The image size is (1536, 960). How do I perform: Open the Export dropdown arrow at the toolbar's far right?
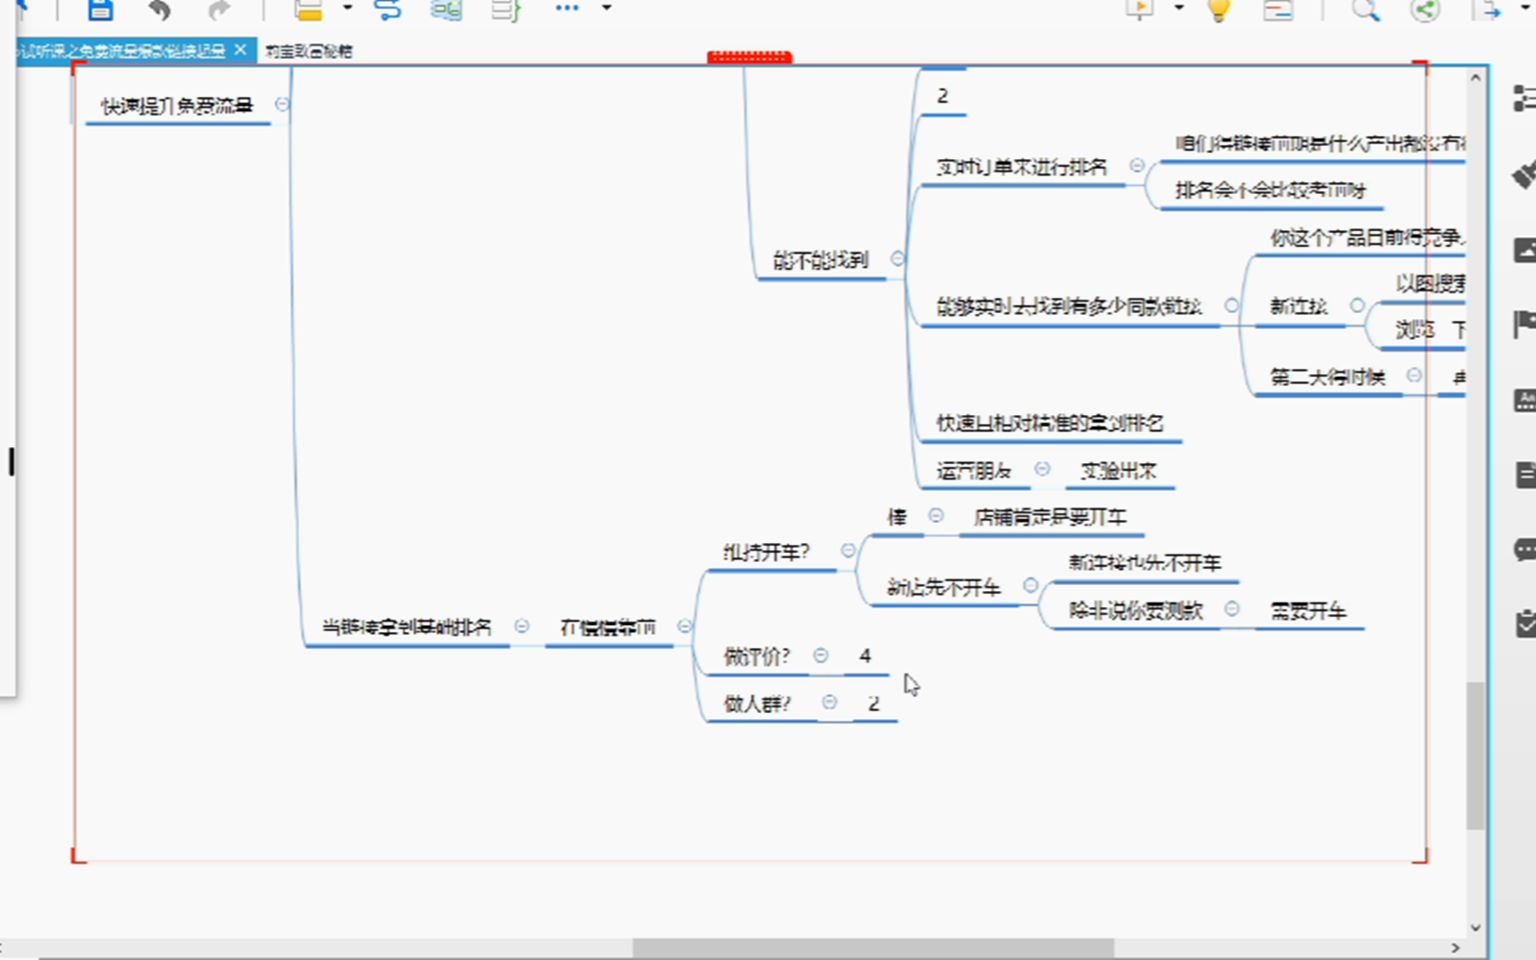pos(1525,8)
